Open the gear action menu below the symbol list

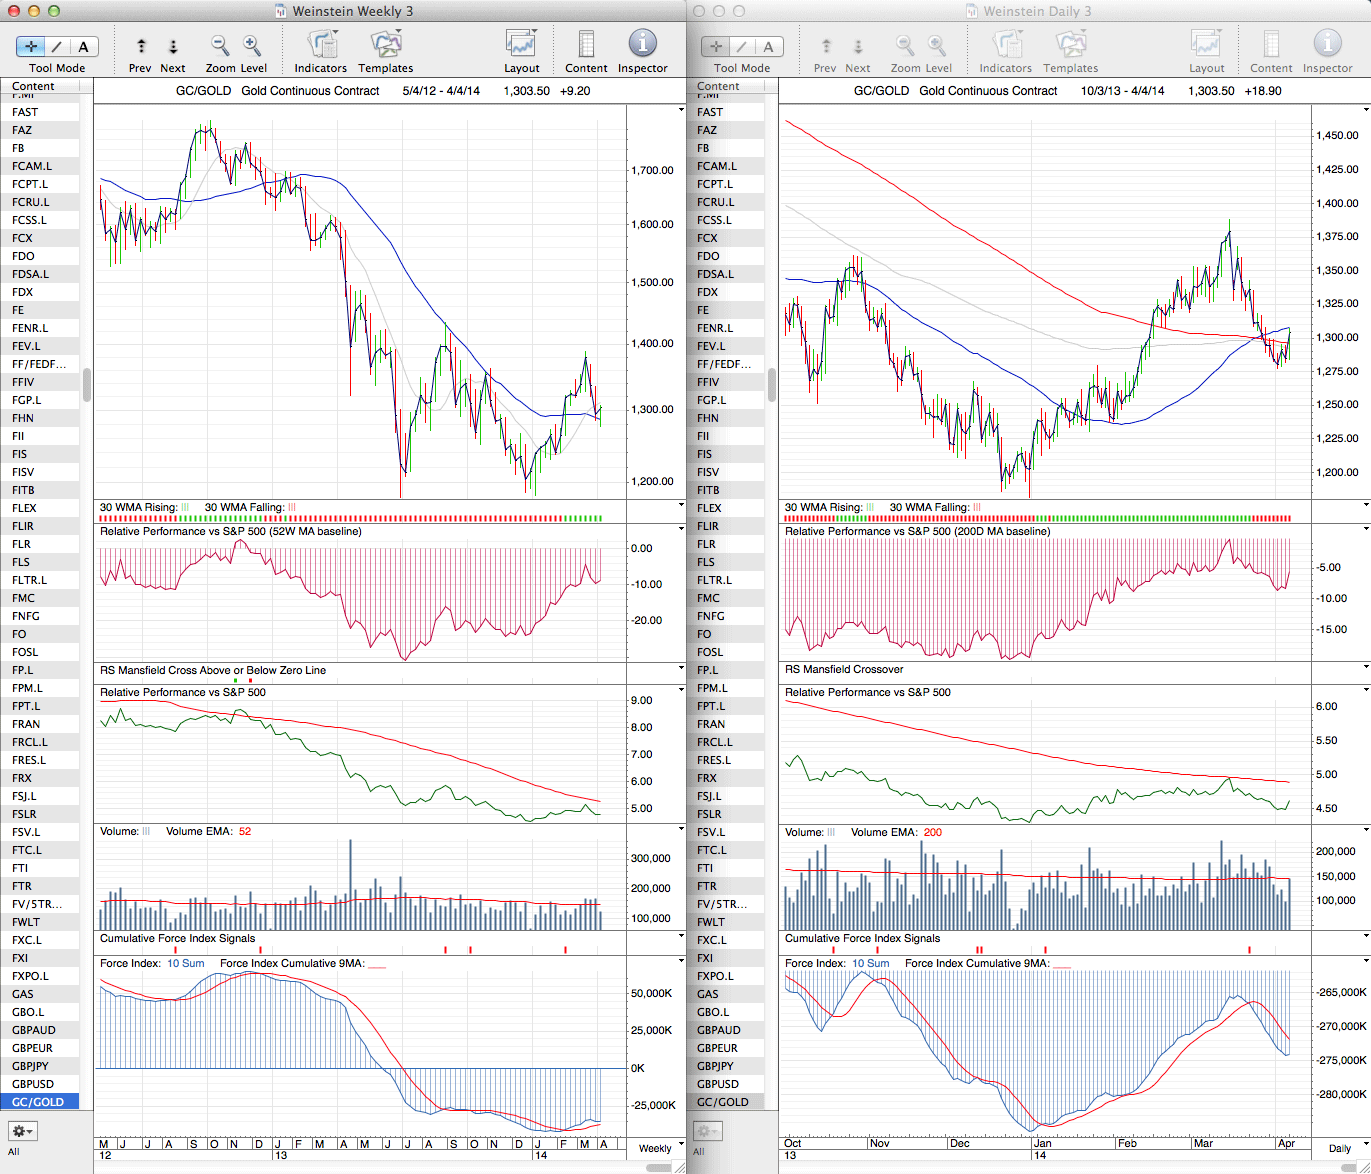point(22,1131)
